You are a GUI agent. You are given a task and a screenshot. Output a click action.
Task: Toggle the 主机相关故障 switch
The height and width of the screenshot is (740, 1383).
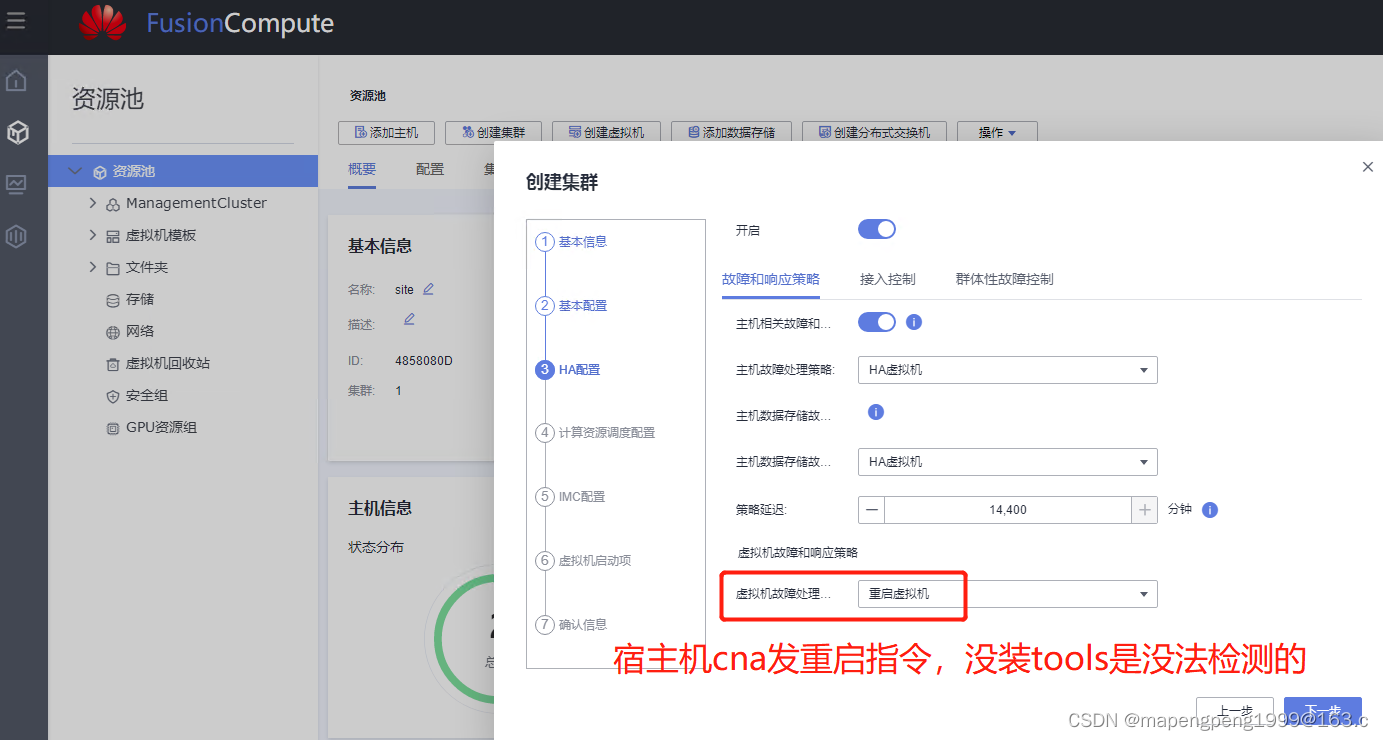click(x=877, y=322)
